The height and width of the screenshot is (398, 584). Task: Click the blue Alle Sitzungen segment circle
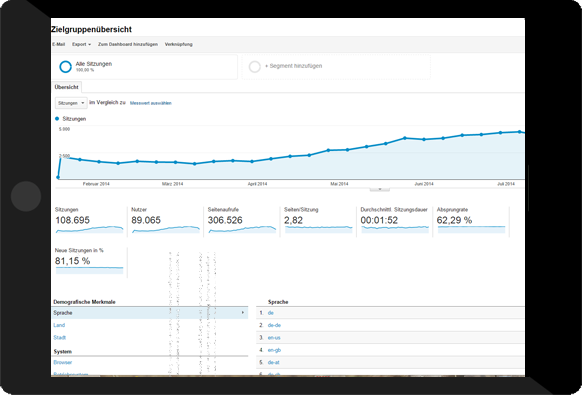pyautogui.click(x=66, y=67)
